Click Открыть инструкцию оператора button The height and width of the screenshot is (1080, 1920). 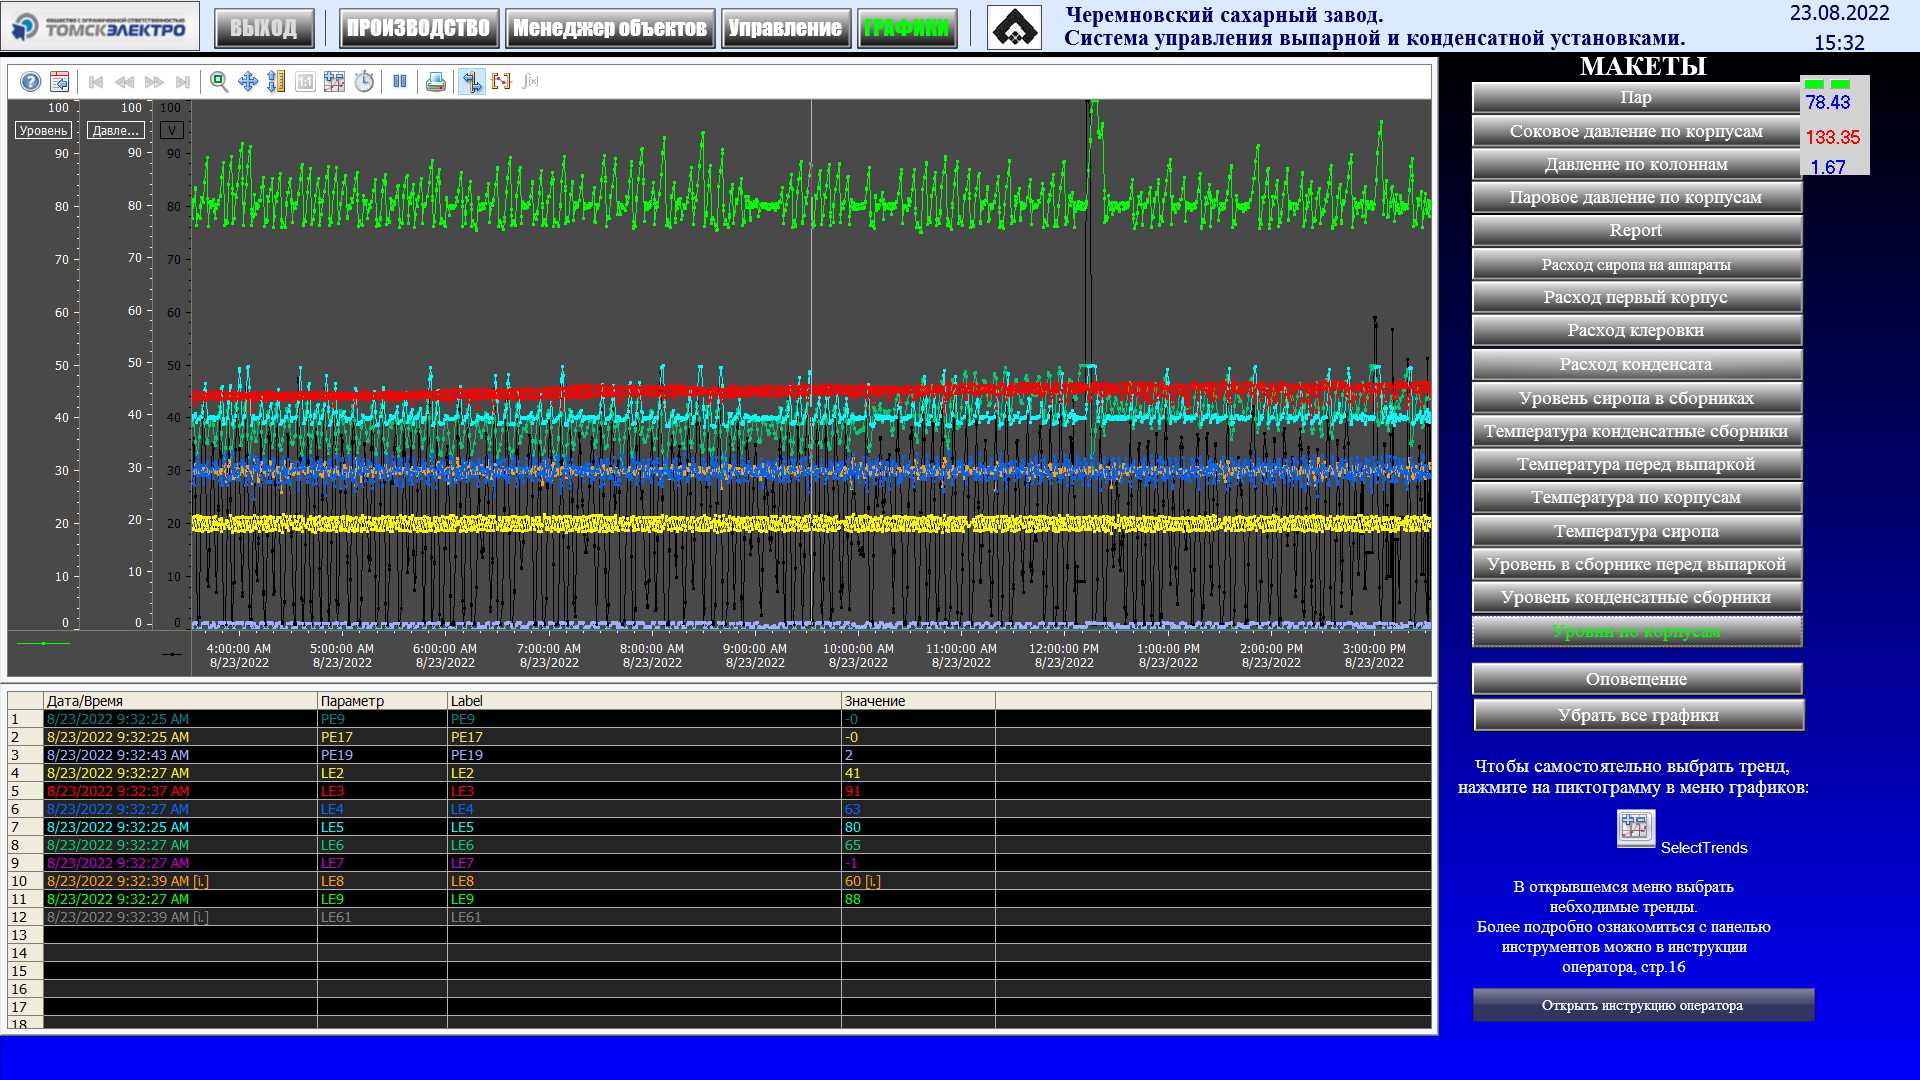1643,1005
